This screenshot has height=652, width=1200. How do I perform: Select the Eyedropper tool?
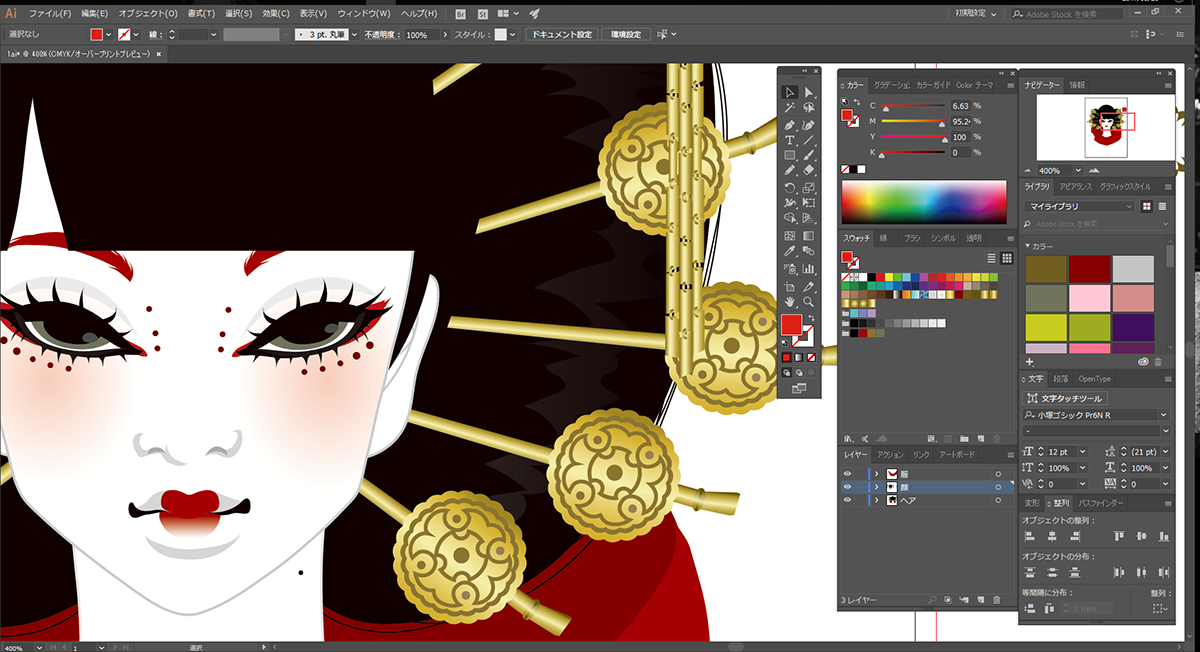pyautogui.click(x=789, y=251)
